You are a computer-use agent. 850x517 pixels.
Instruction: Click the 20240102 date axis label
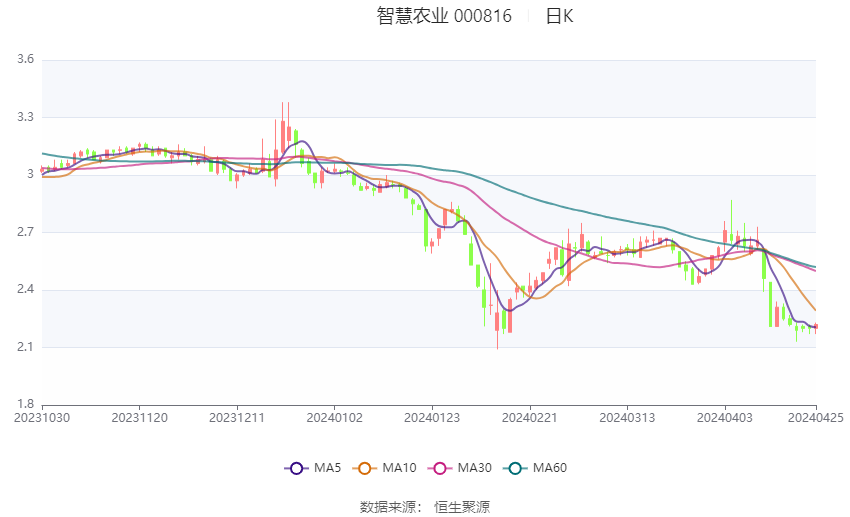pos(334,418)
